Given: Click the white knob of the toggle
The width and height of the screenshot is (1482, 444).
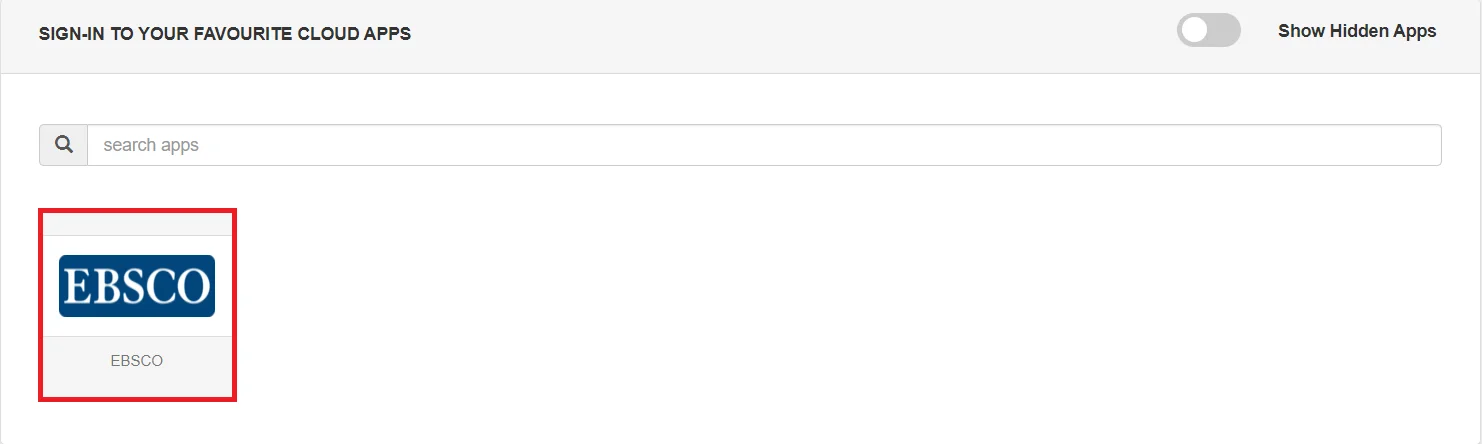Looking at the screenshot, I should point(1194,31).
